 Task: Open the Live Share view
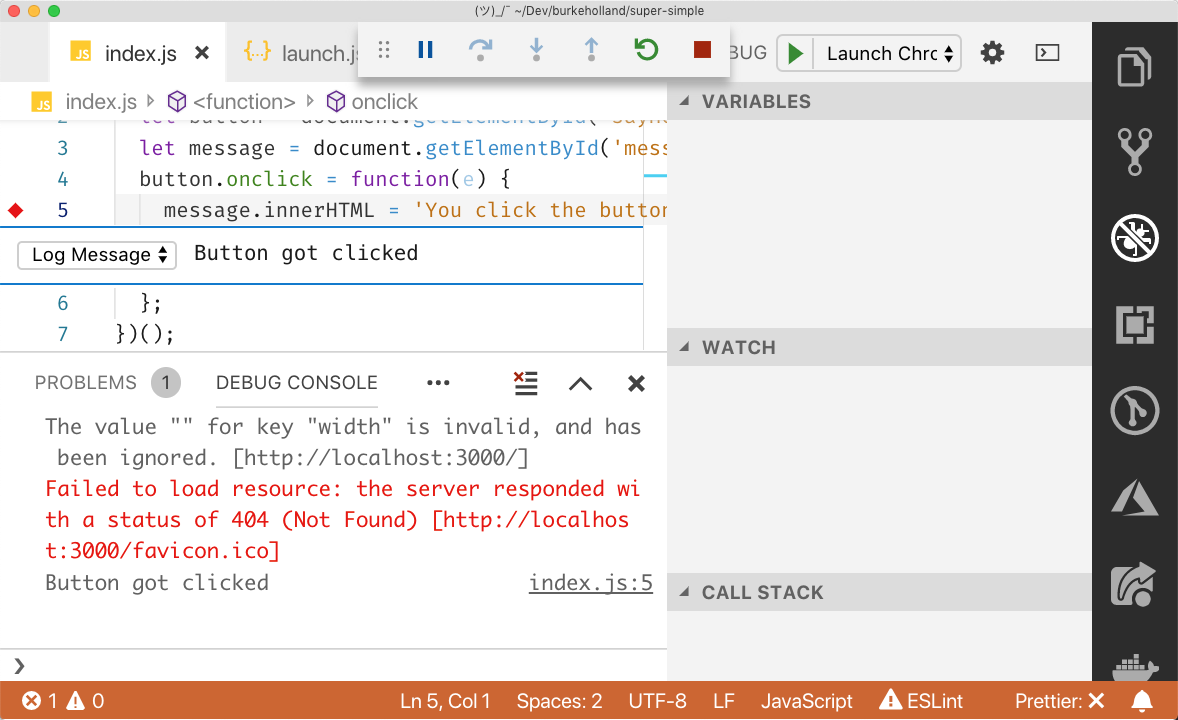[x=1134, y=584]
